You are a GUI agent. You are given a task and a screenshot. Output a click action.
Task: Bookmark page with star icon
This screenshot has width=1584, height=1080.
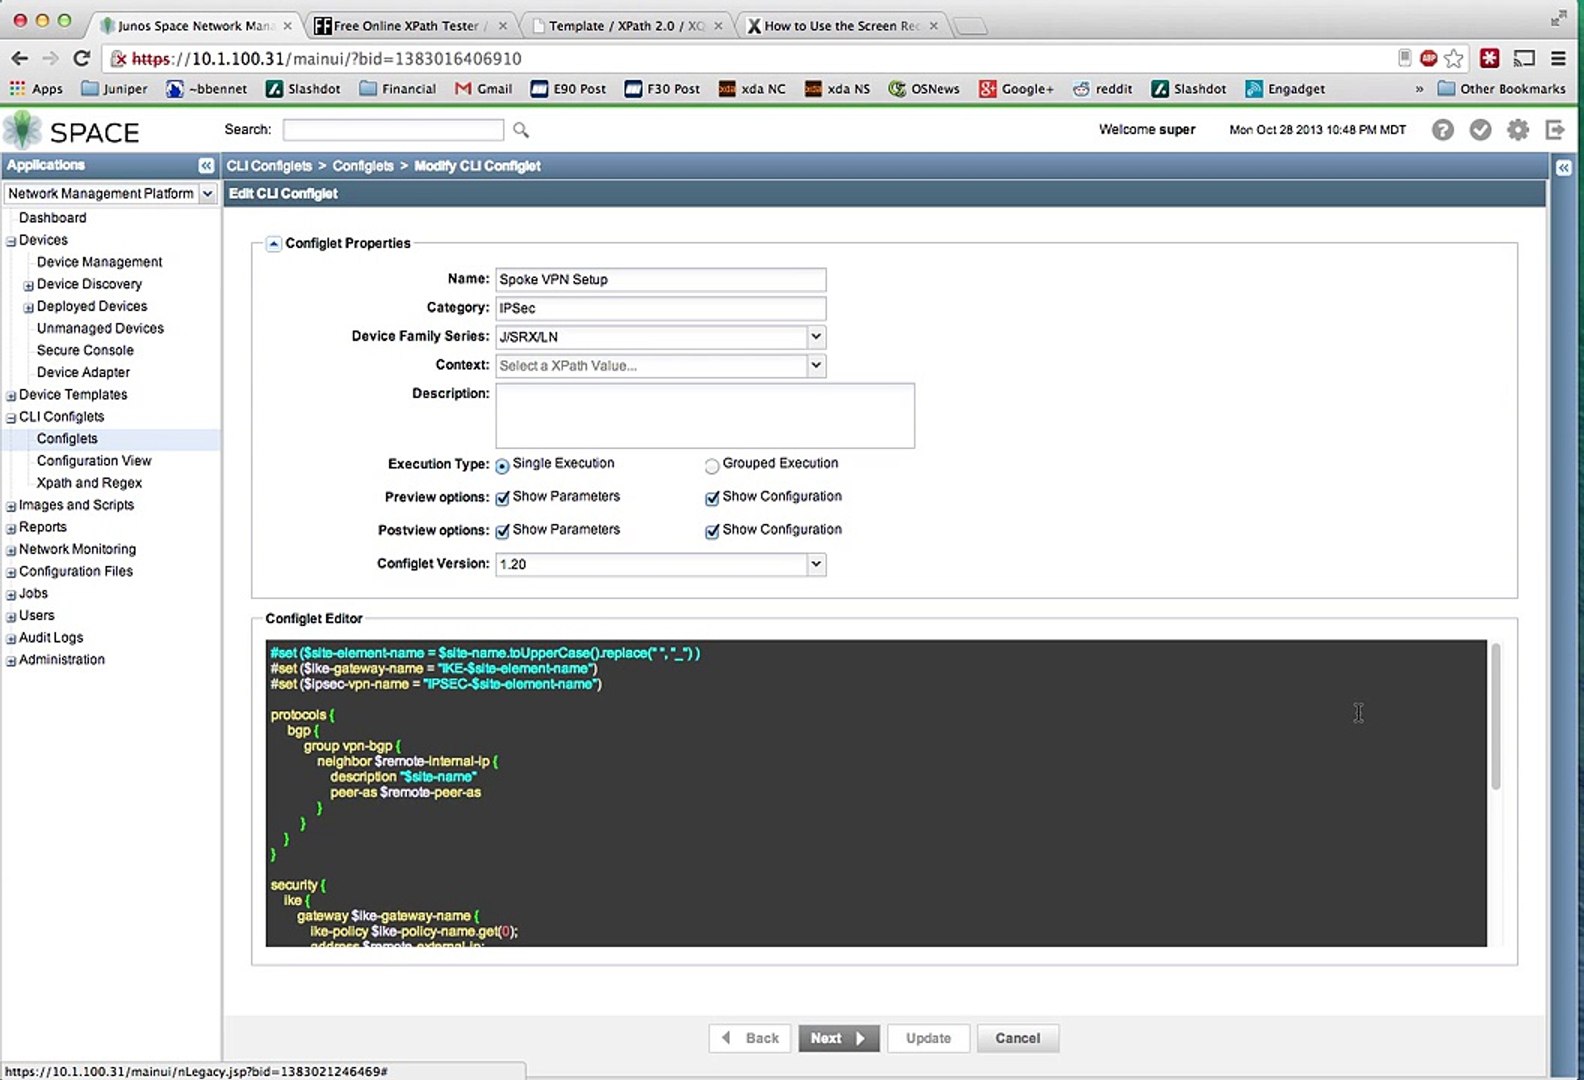coord(1454,59)
